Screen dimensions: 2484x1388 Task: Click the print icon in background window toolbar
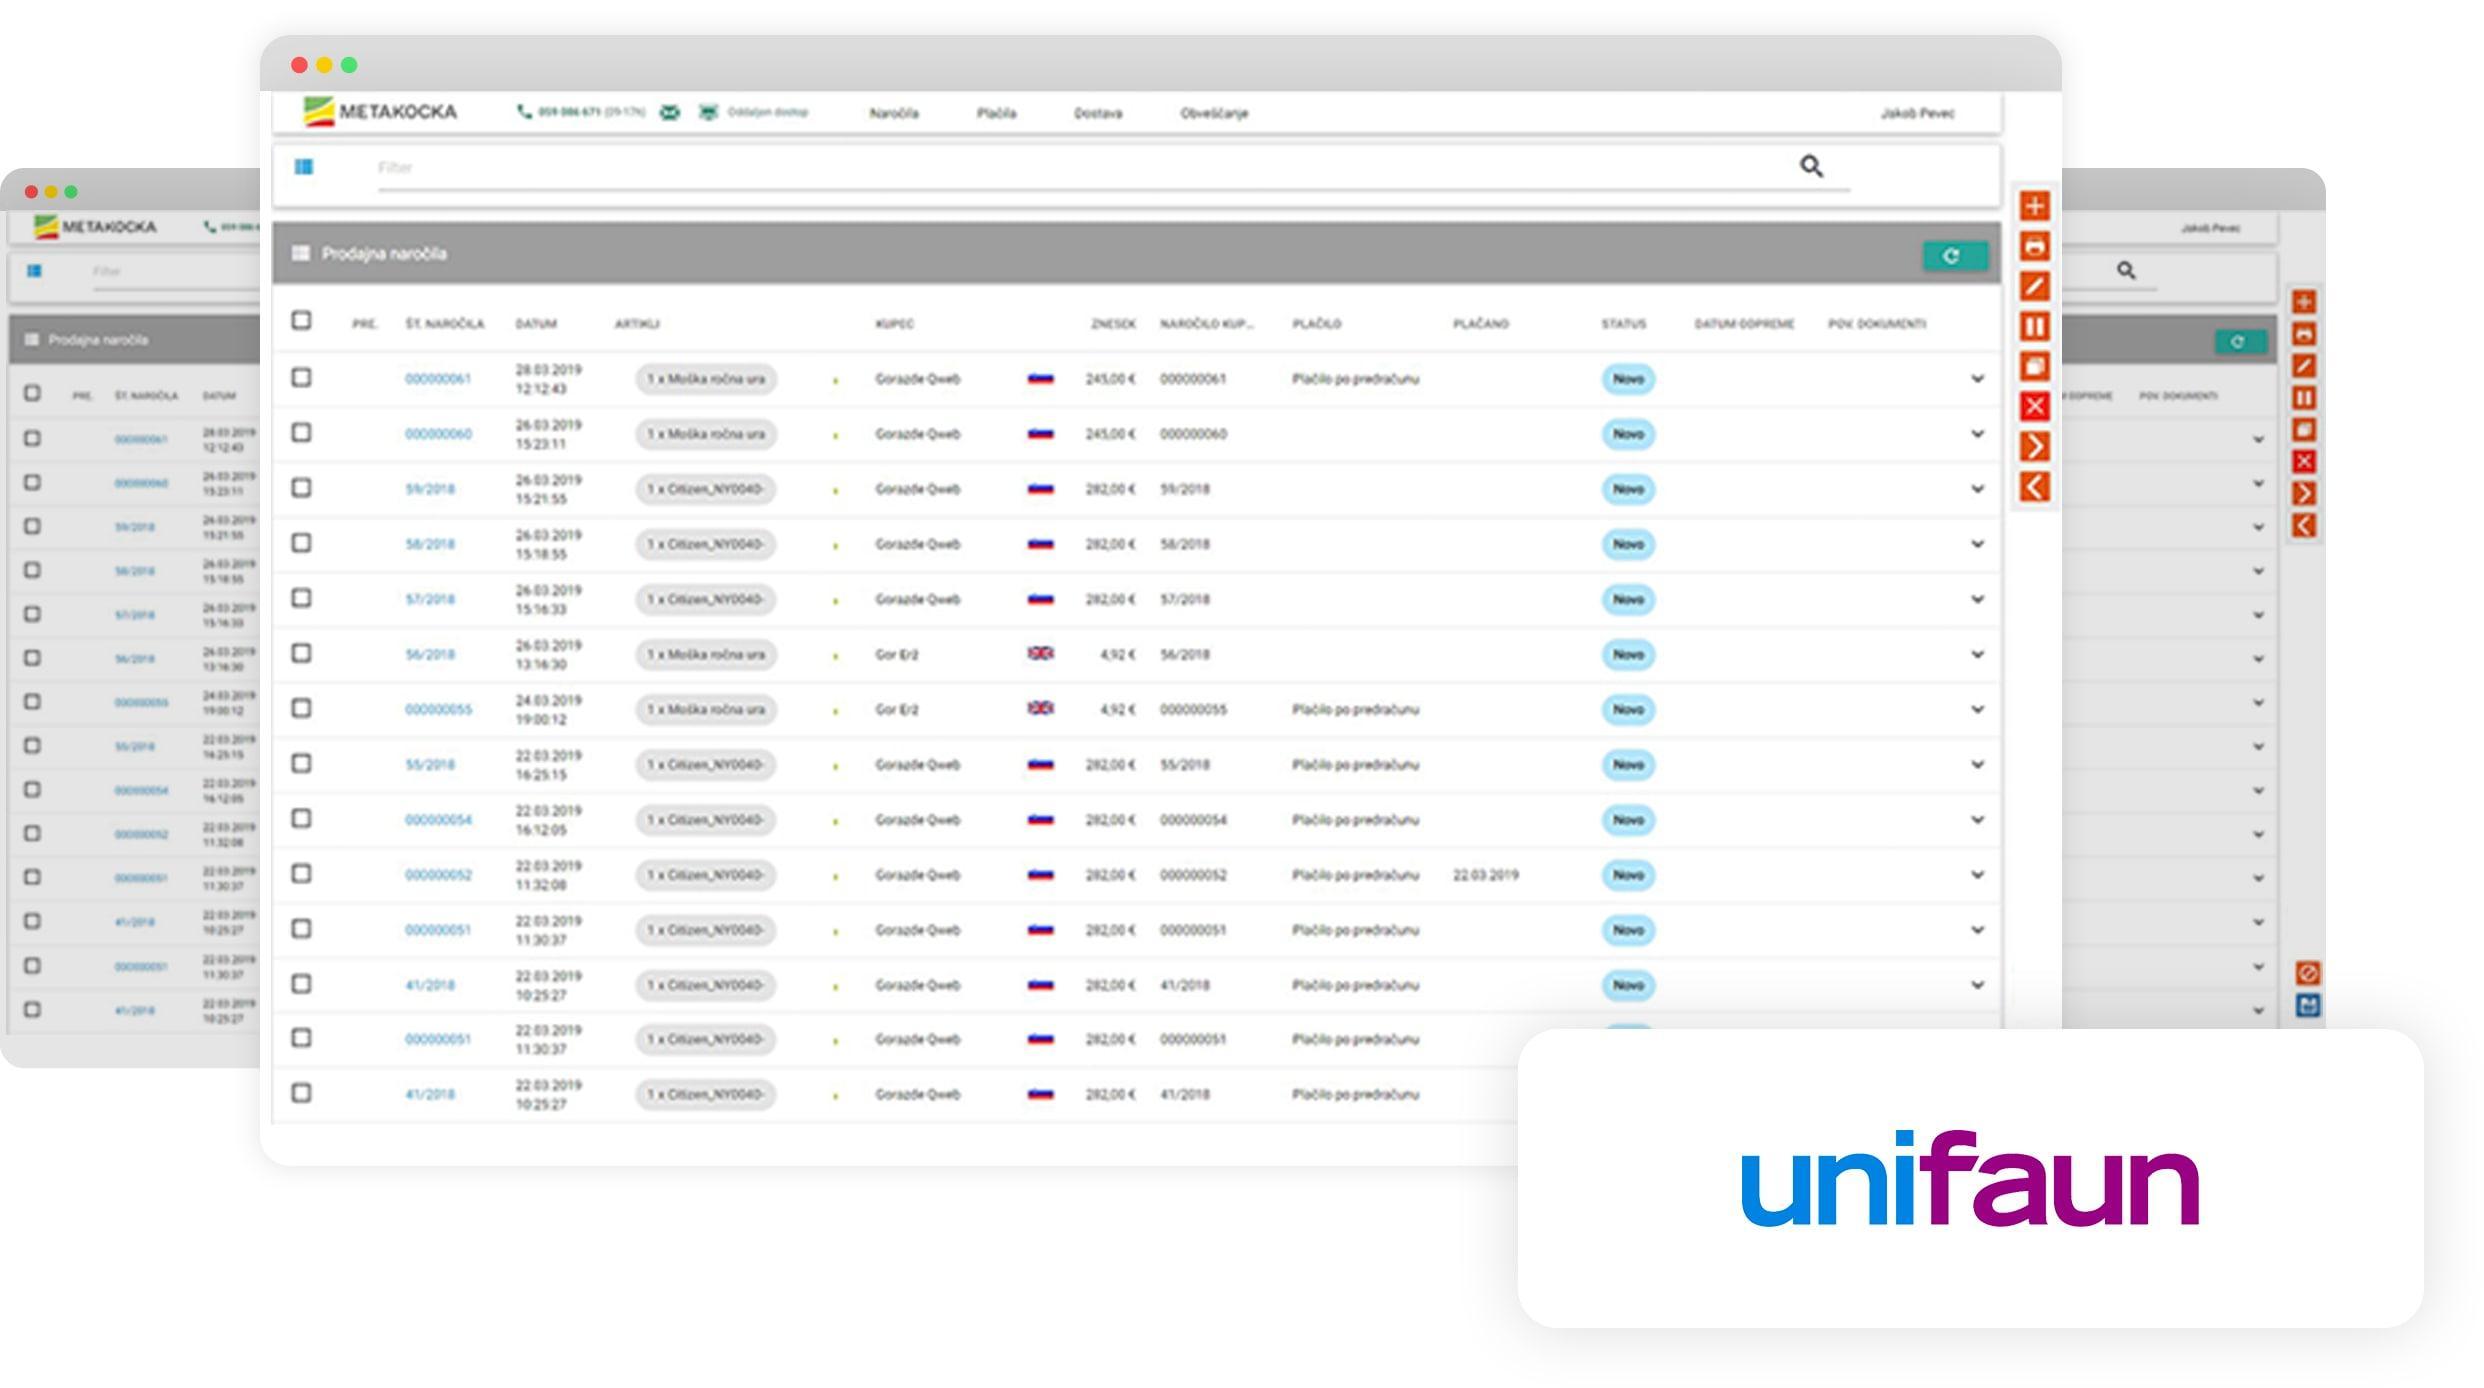pos(2304,334)
